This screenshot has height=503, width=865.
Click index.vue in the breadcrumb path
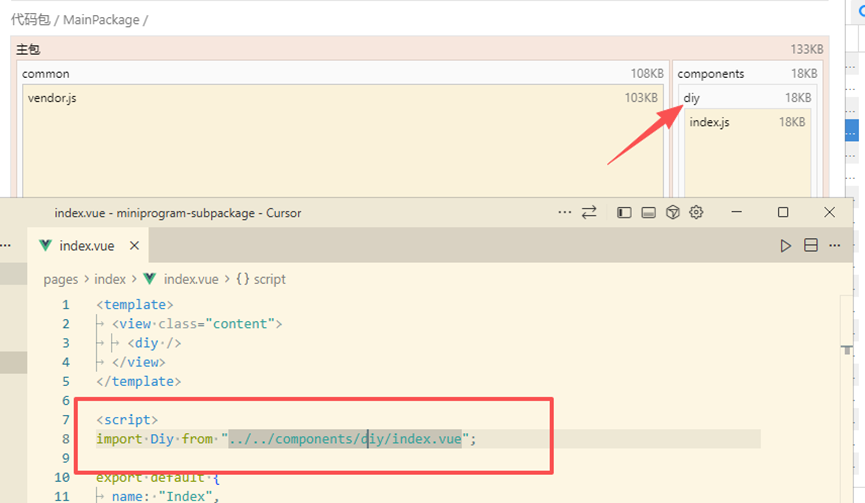click(x=190, y=280)
